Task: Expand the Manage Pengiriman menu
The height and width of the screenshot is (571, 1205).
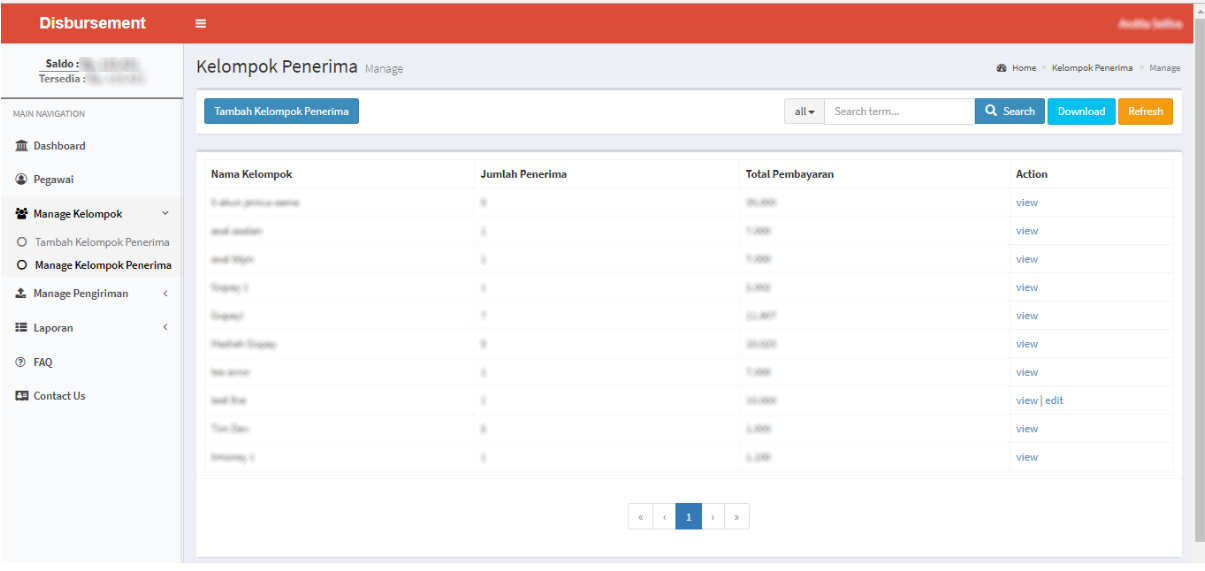Action: point(91,294)
